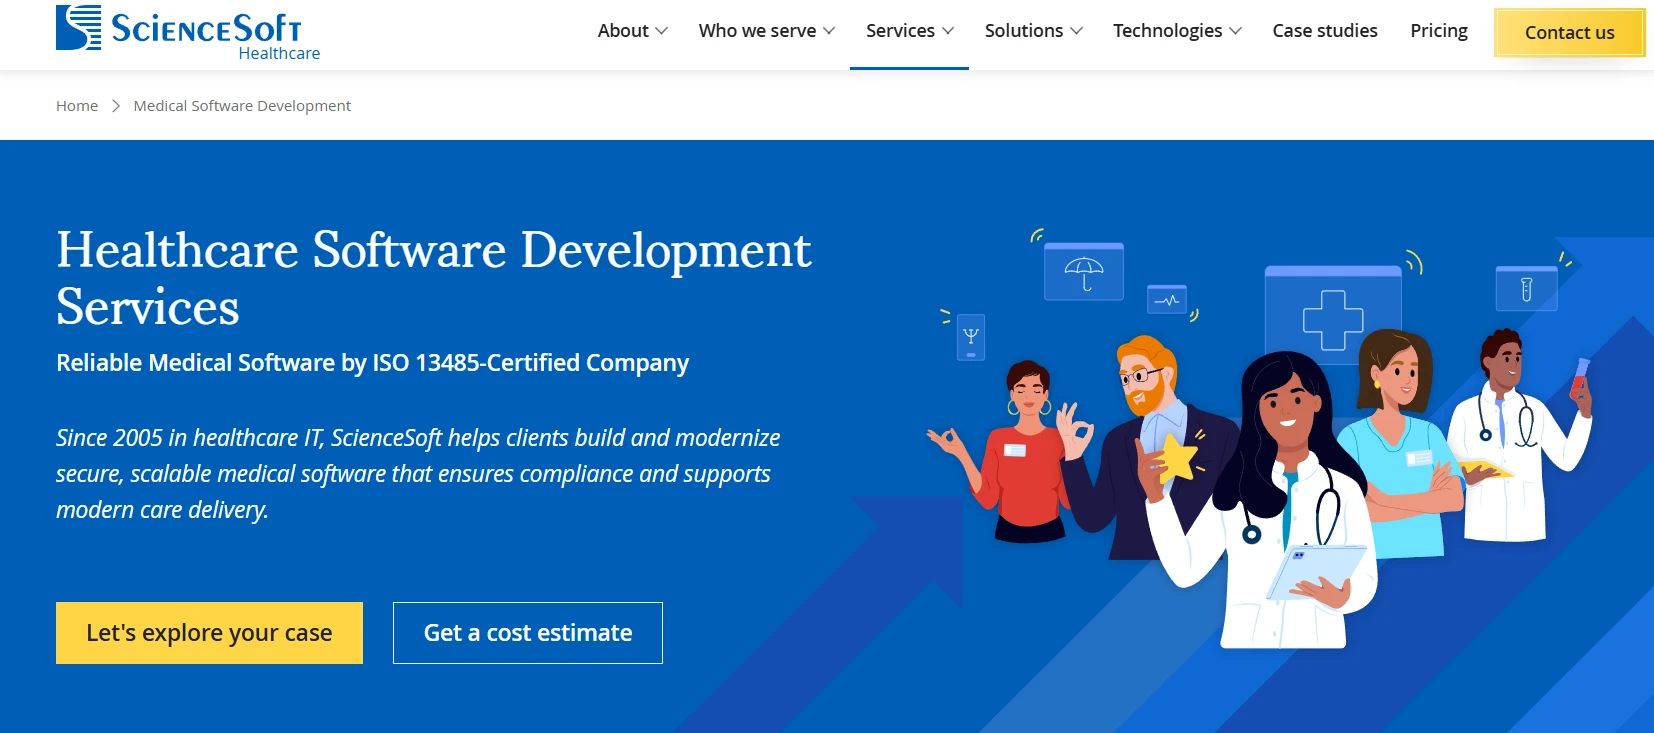Screen dimensions: 1654x733
Task: Select Get a cost estimate button
Action: pyautogui.click(x=528, y=633)
